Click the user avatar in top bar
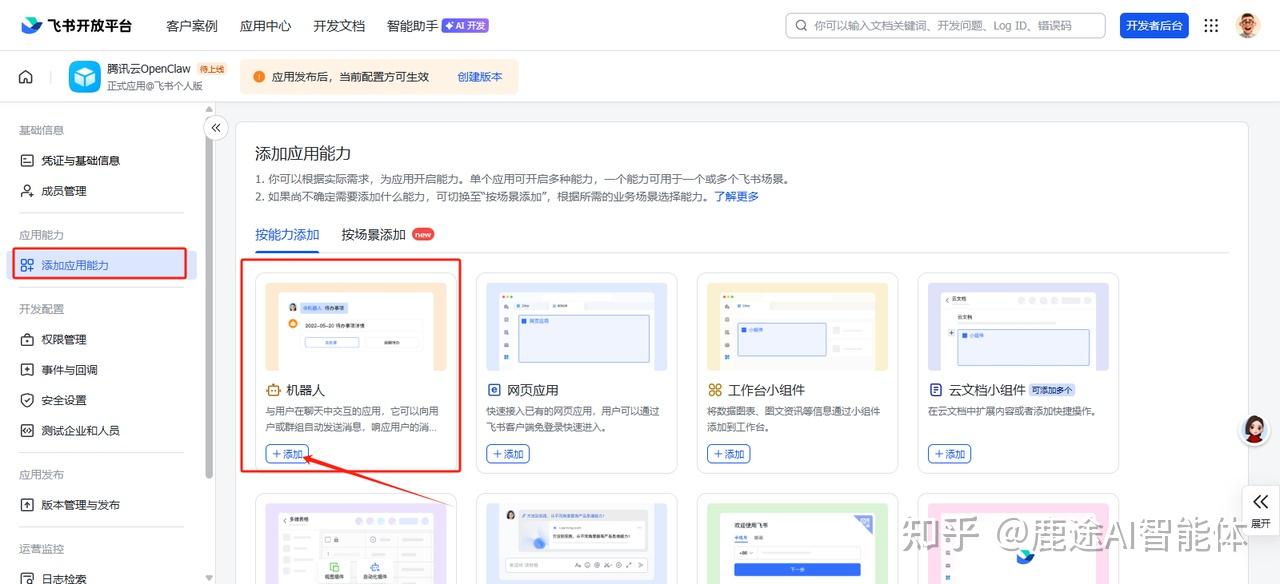This screenshot has width=1280, height=584. coord(1247,26)
